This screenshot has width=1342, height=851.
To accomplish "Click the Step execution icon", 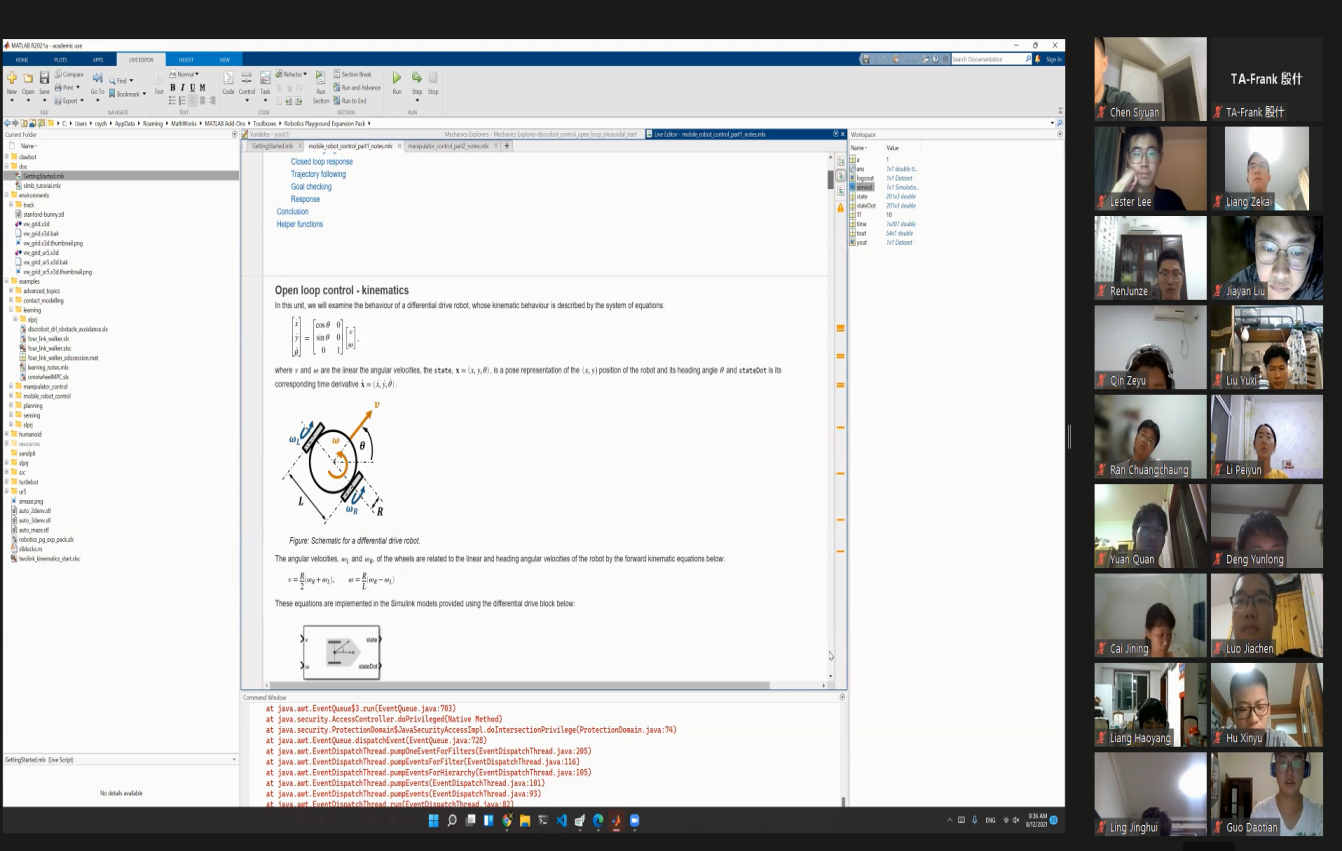I will 417,79.
